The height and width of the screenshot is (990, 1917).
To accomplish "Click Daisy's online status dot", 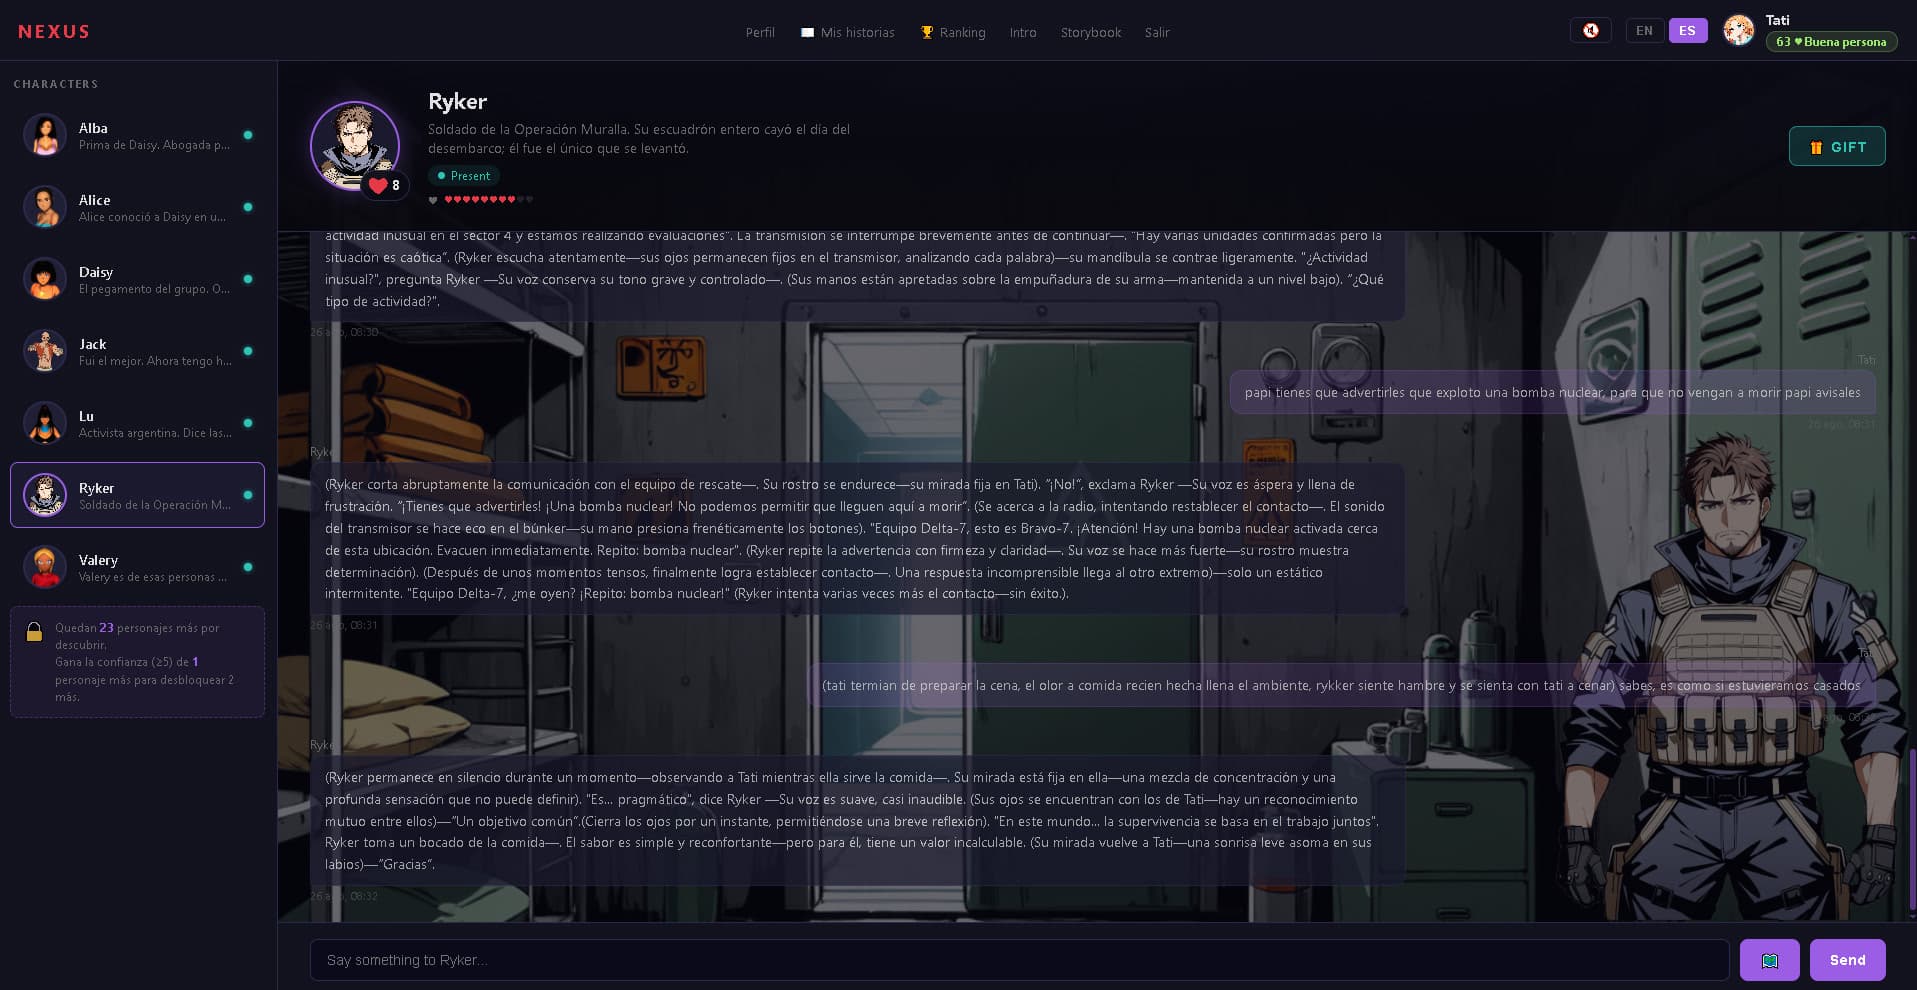I will tap(248, 279).
